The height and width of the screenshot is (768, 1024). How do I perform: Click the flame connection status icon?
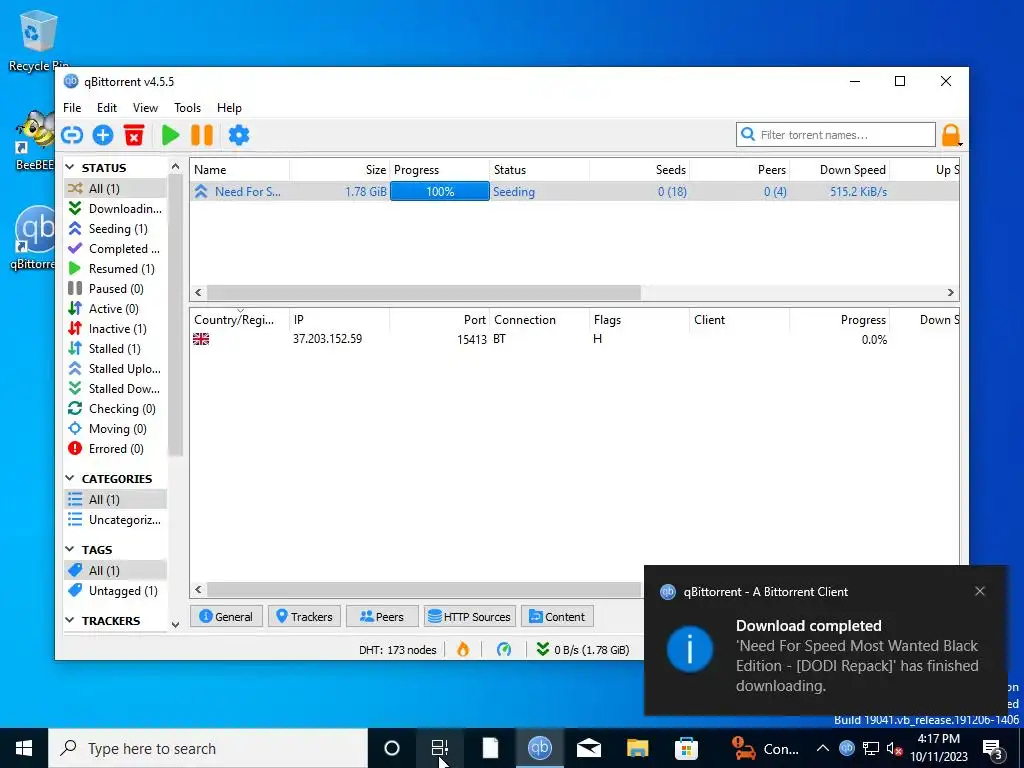point(463,649)
